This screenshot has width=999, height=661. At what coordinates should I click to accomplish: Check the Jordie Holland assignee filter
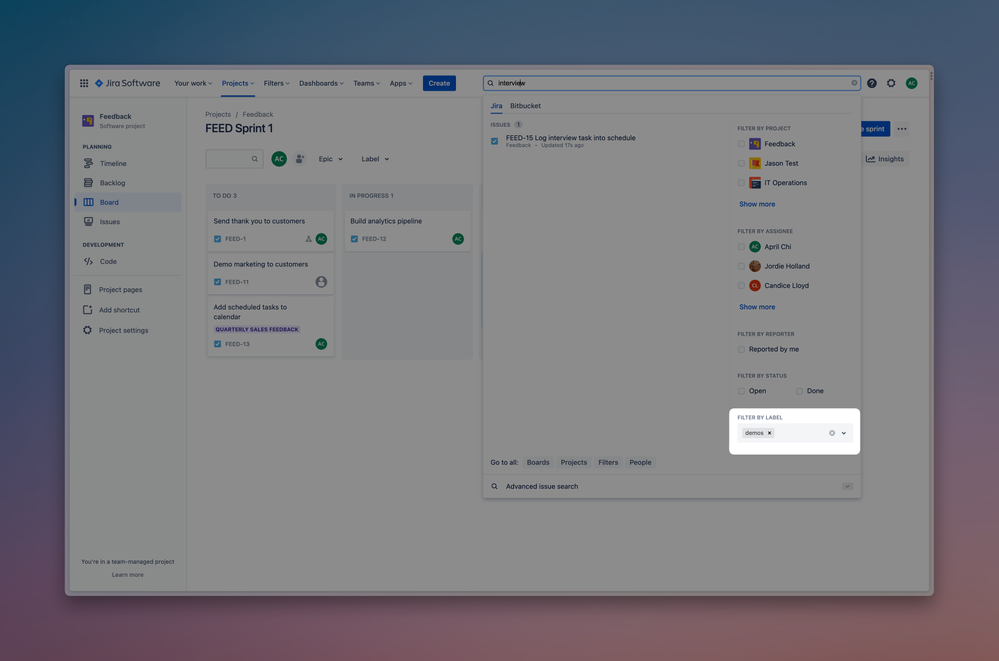tap(741, 266)
